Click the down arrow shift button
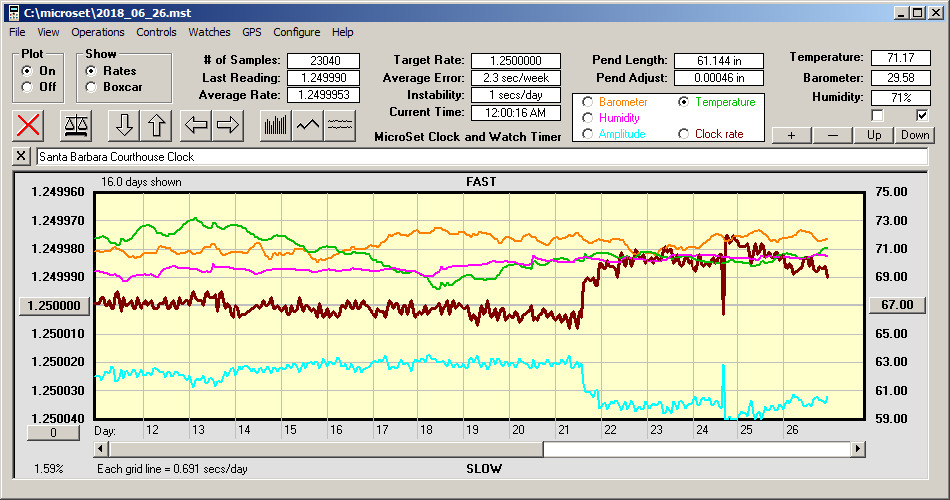The height and width of the screenshot is (500, 950). 124,125
